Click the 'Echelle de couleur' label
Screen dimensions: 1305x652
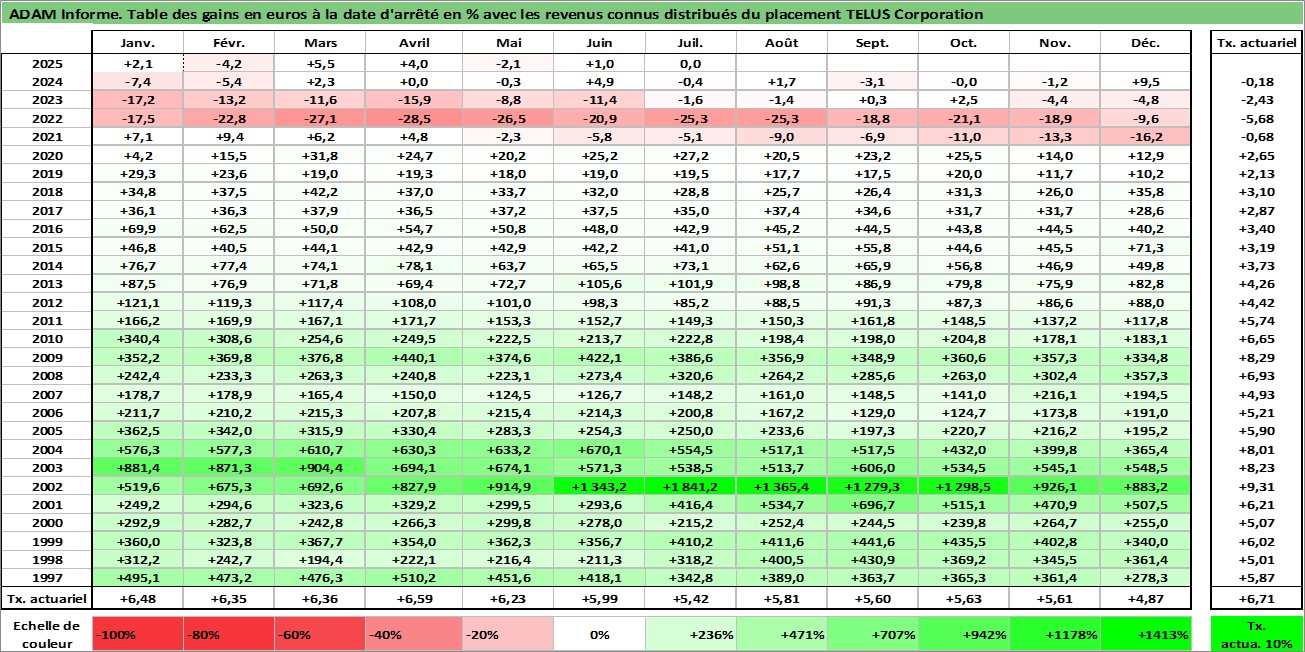46,632
